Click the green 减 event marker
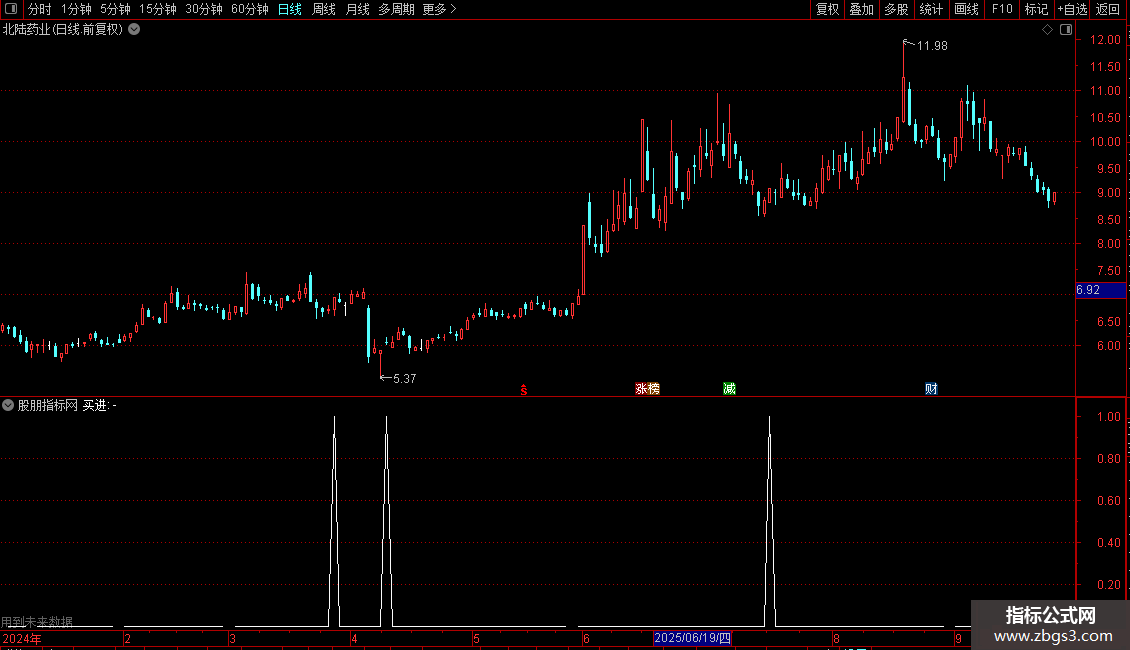Image resolution: width=1130 pixels, height=650 pixels. click(x=729, y=389)
